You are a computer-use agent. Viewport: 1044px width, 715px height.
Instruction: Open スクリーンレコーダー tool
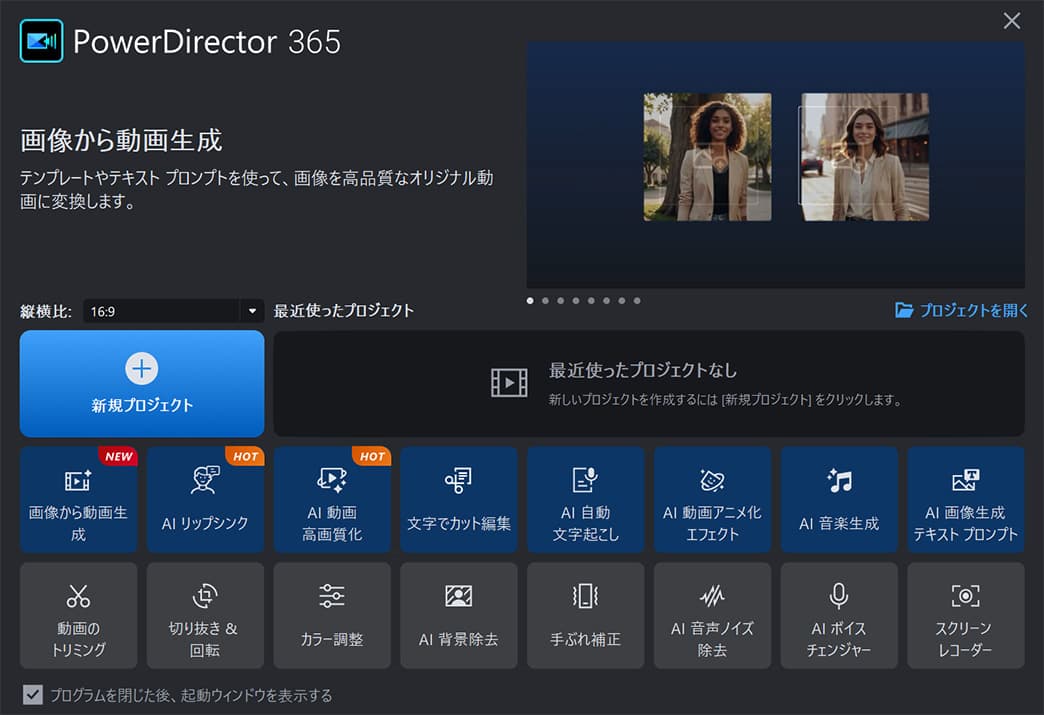(965, 616)
